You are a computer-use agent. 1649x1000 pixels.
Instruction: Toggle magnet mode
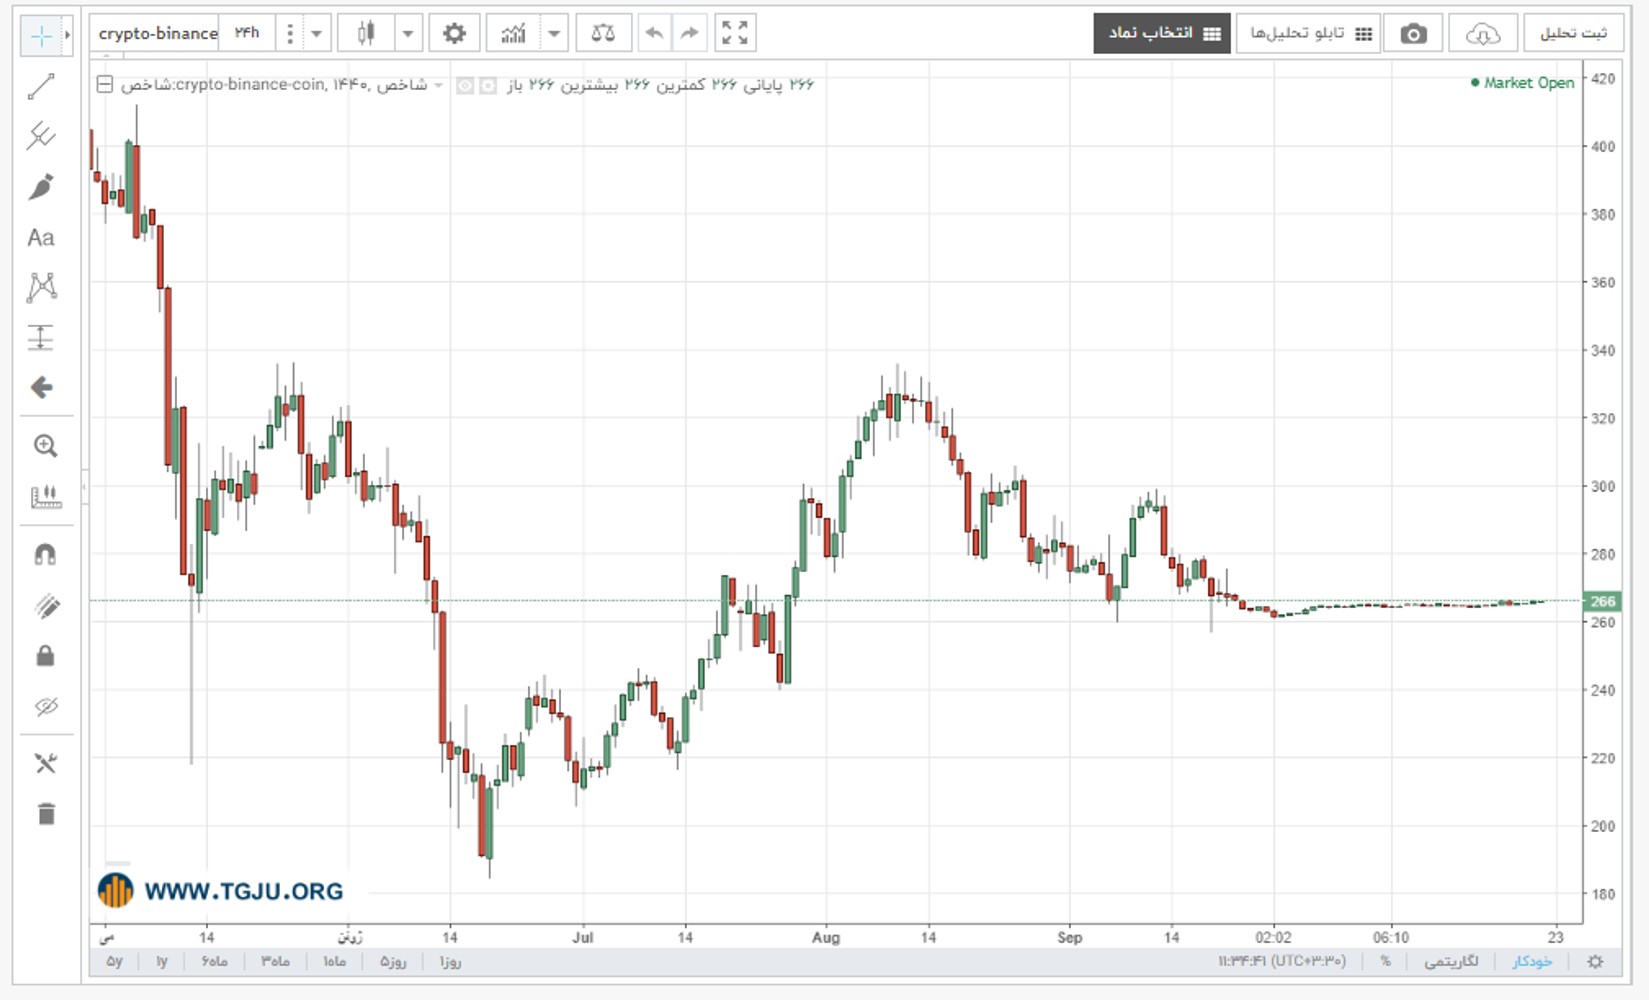[x=45, y=555]
